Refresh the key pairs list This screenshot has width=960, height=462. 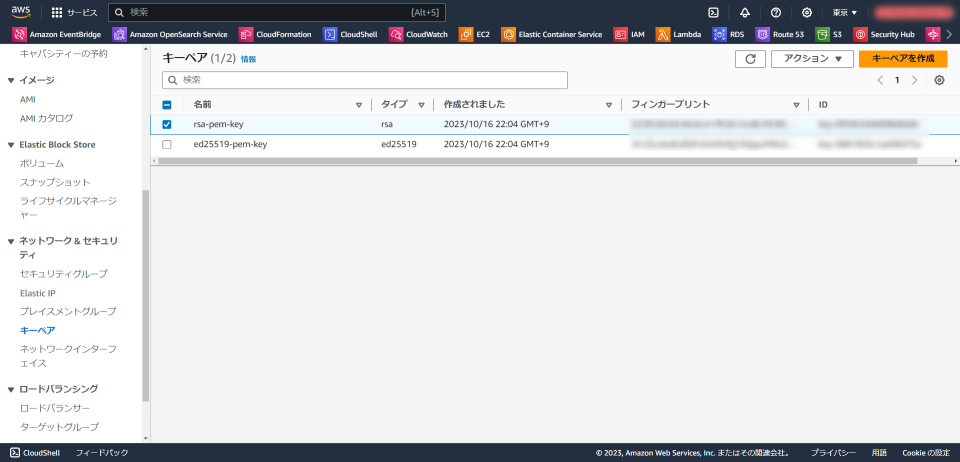click(750, 59)
